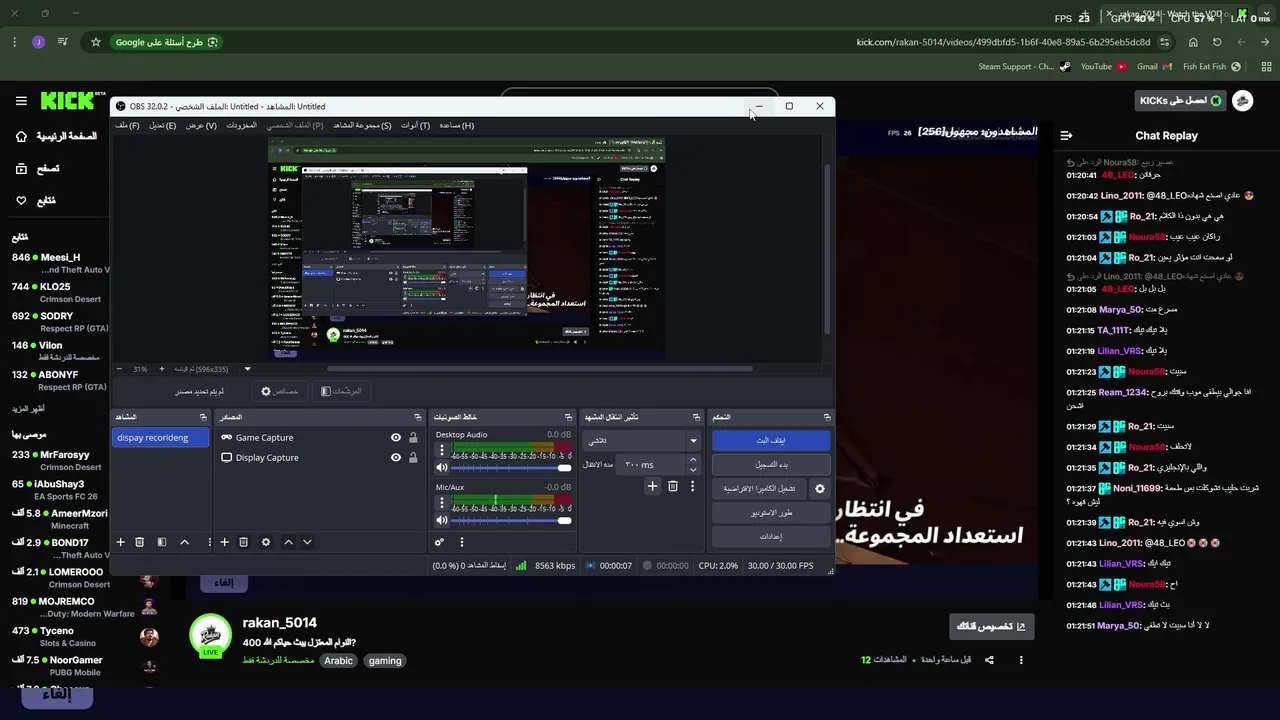1280x720 pixels.
Task: Open source properties gear in sources panel
Action: click(x=266, y=542)
